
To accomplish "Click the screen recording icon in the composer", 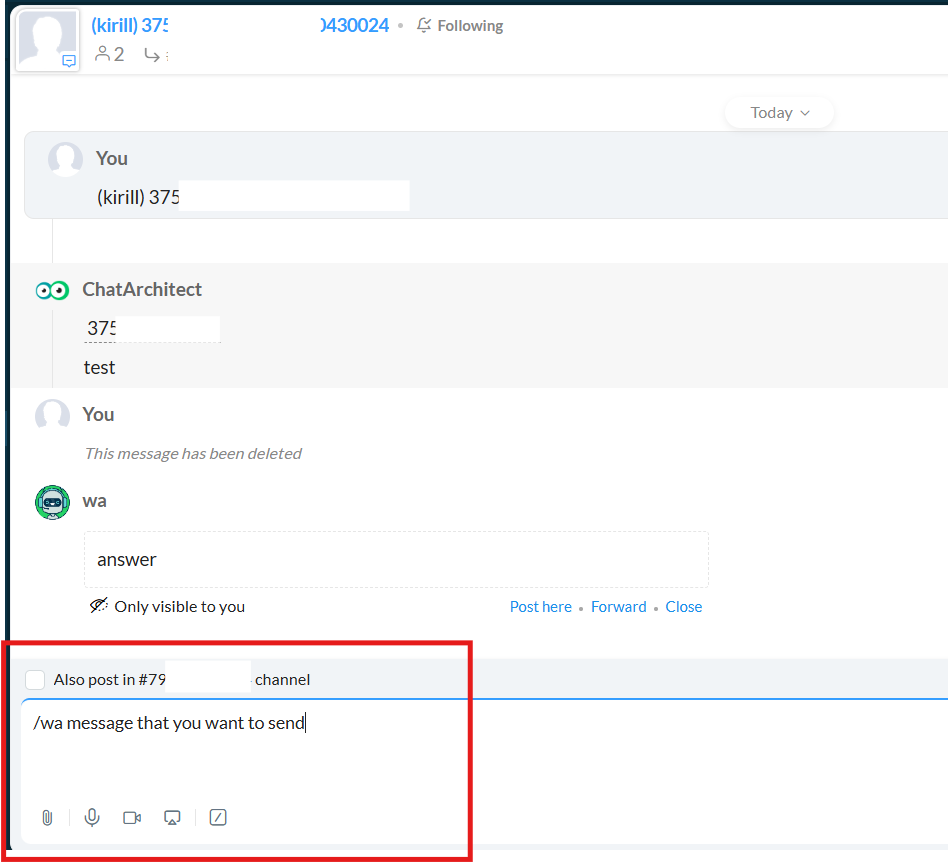I will (x=172, y=818).
